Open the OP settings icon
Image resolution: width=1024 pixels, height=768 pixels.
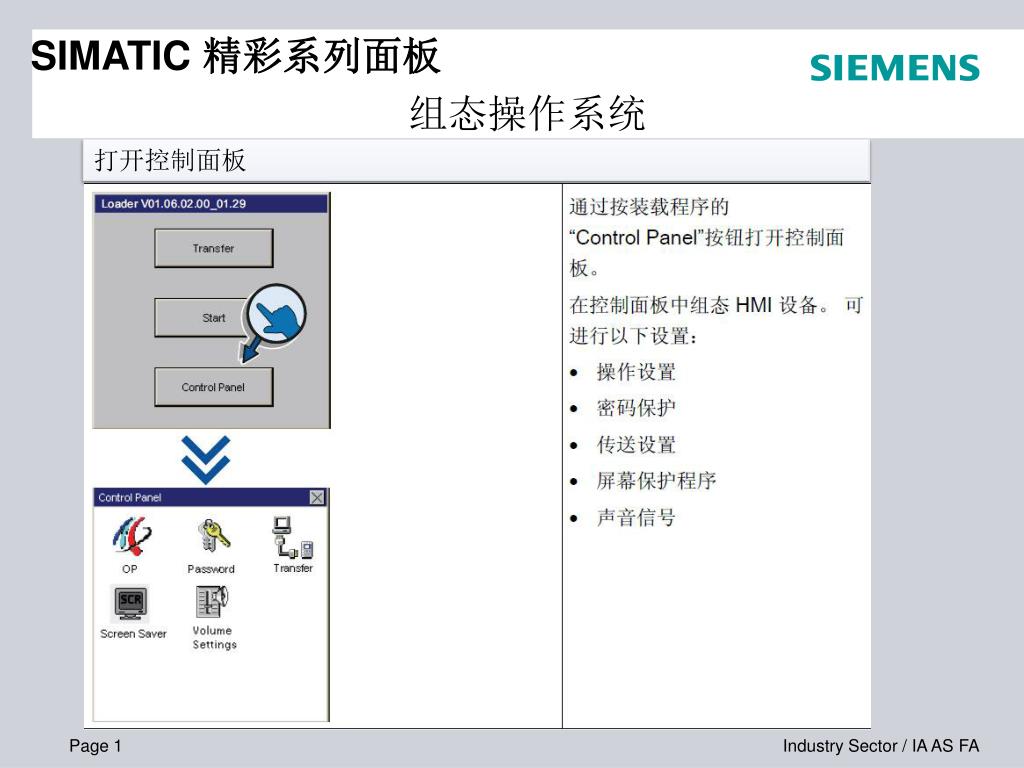(x=131, y=537)
